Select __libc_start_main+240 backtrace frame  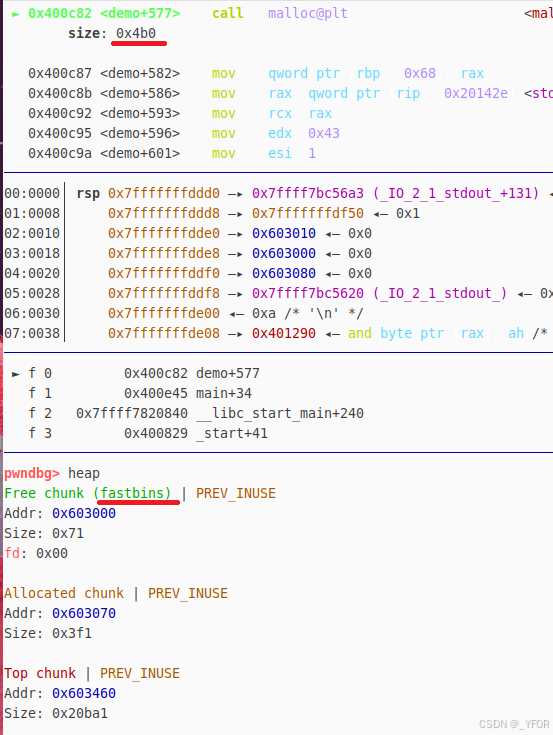(196, 413)
